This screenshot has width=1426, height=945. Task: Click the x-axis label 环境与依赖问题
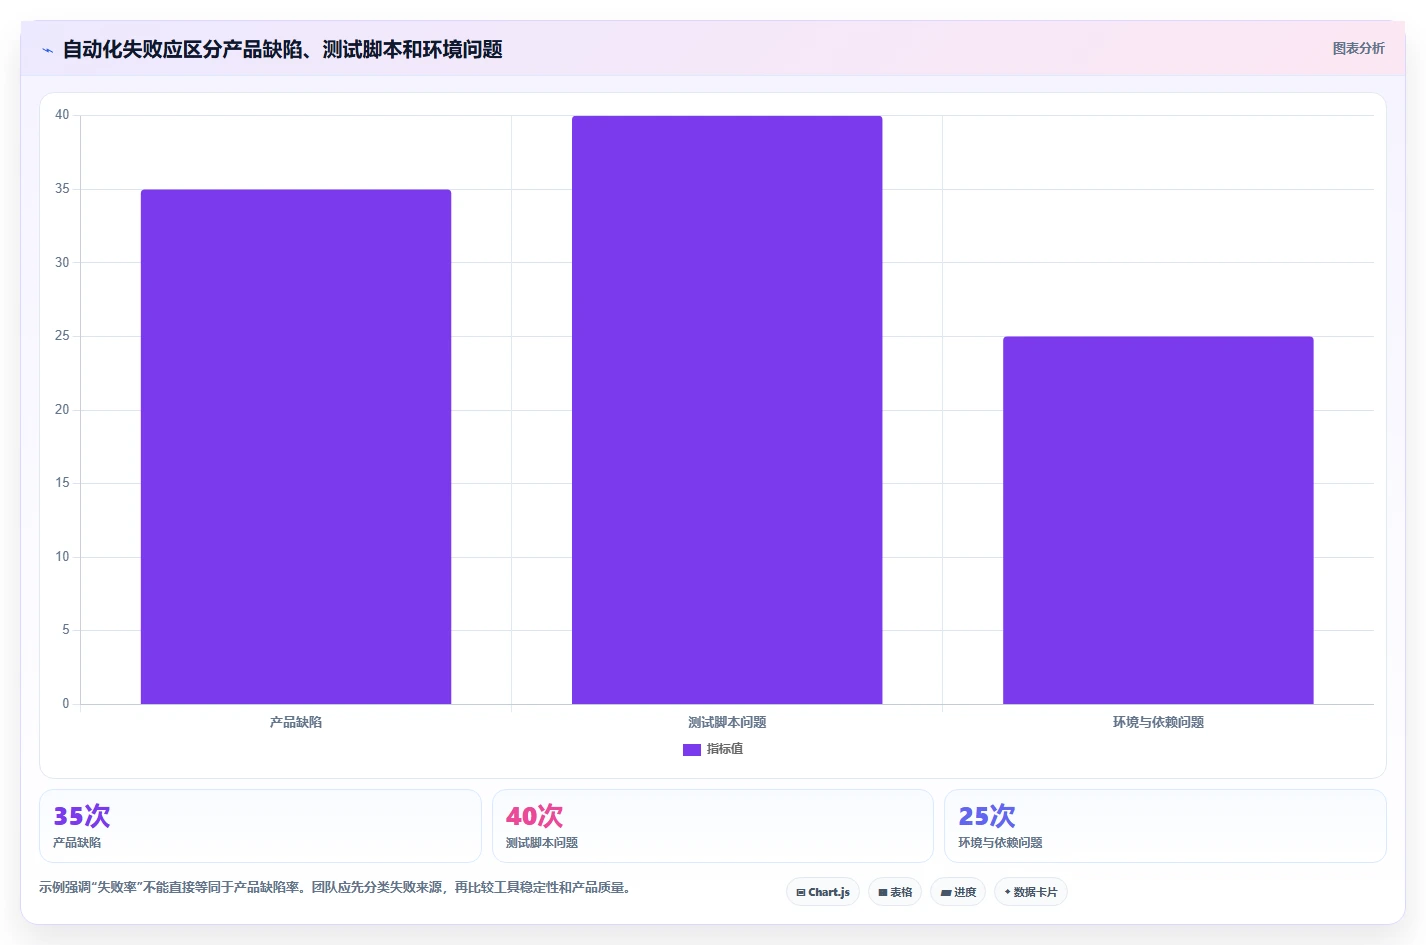tap(1158, 722)
